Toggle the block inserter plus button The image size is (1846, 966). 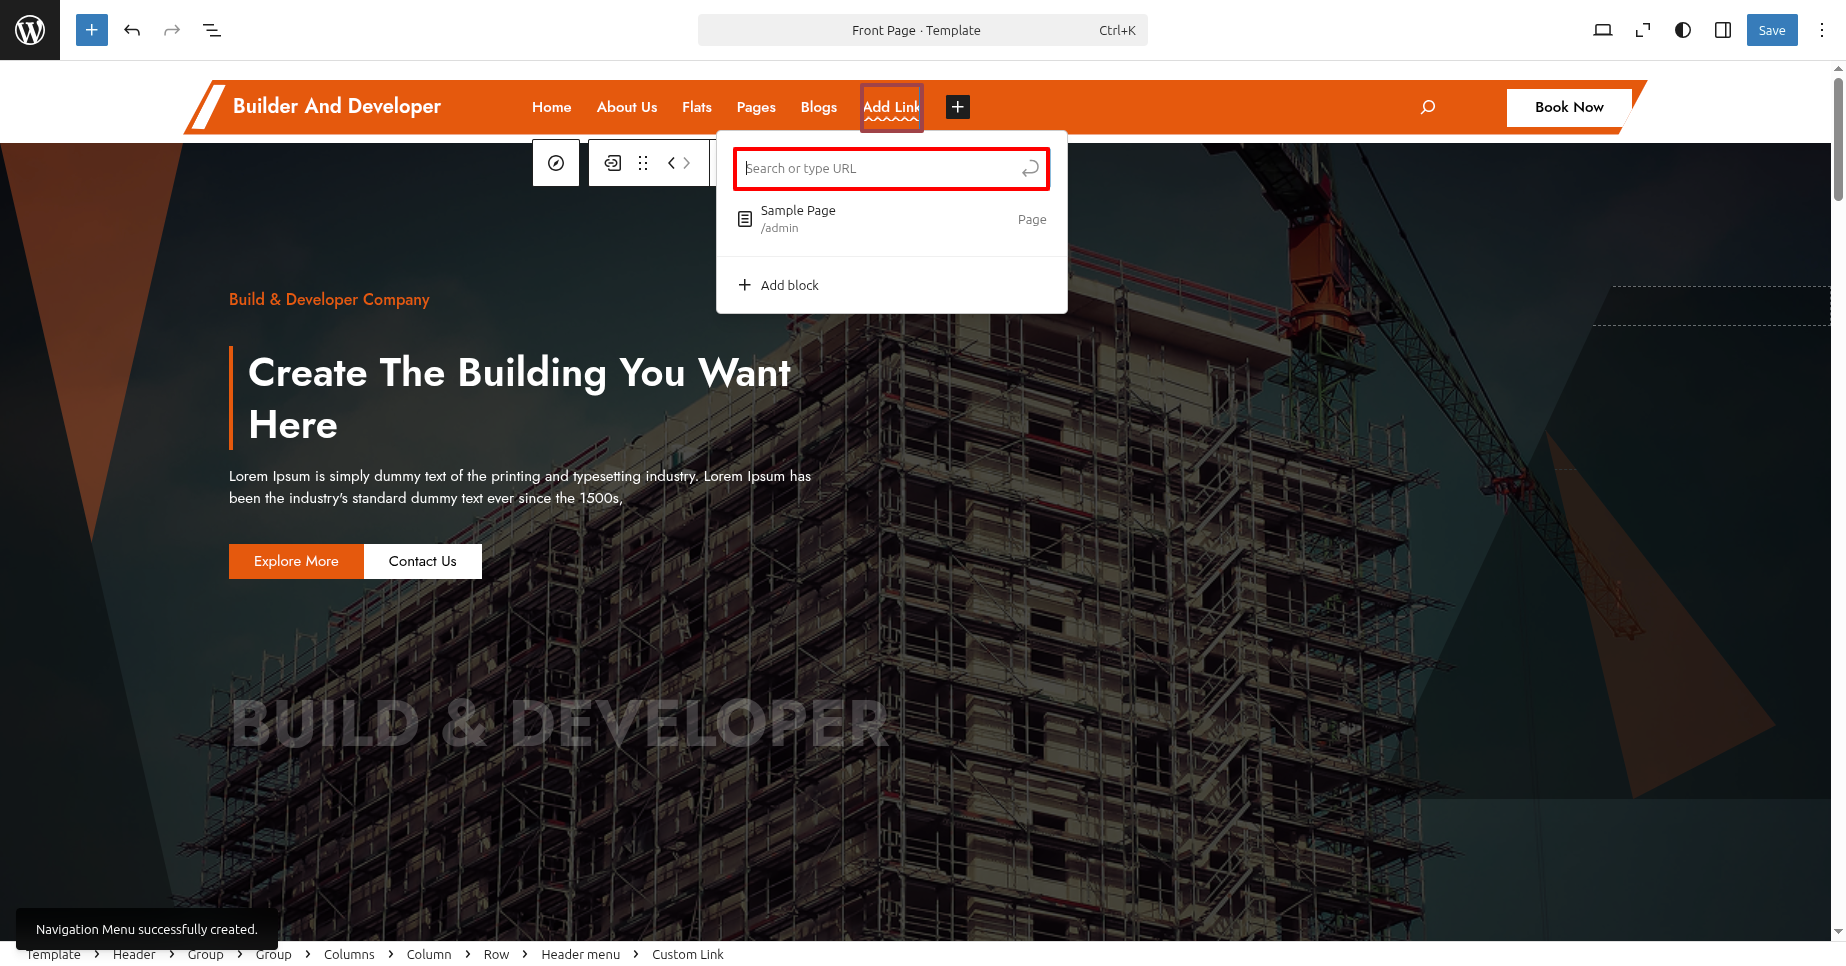[92, 30]
